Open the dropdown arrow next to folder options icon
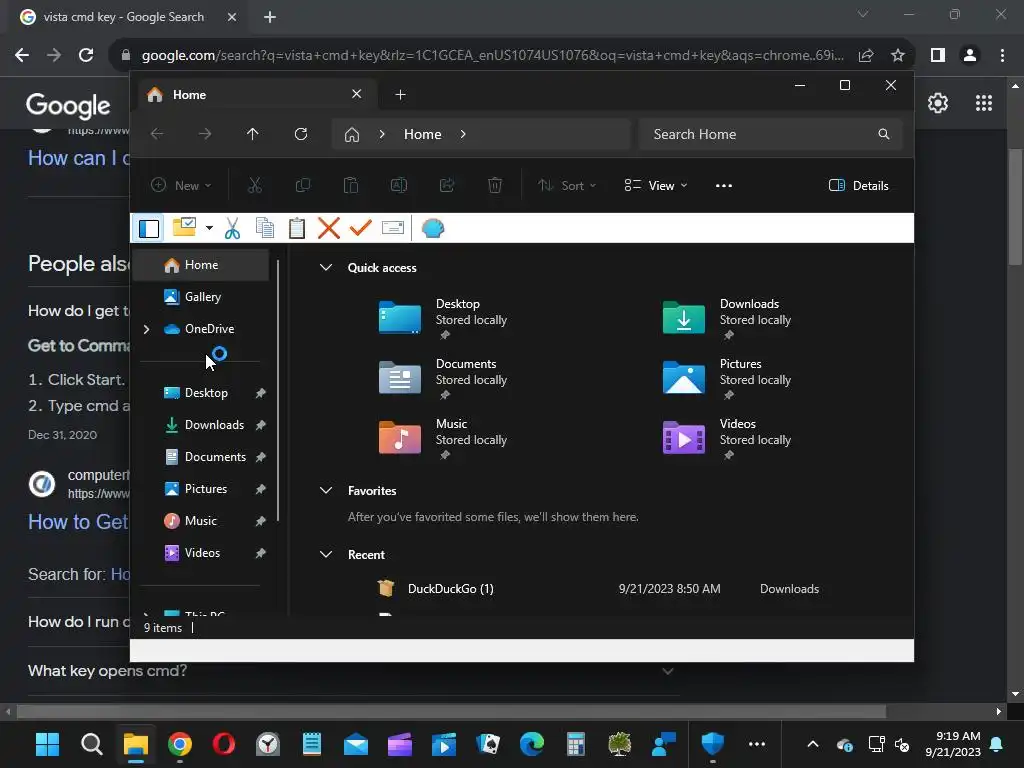This screenshot has width=1024, height=768. click(209, 228)
